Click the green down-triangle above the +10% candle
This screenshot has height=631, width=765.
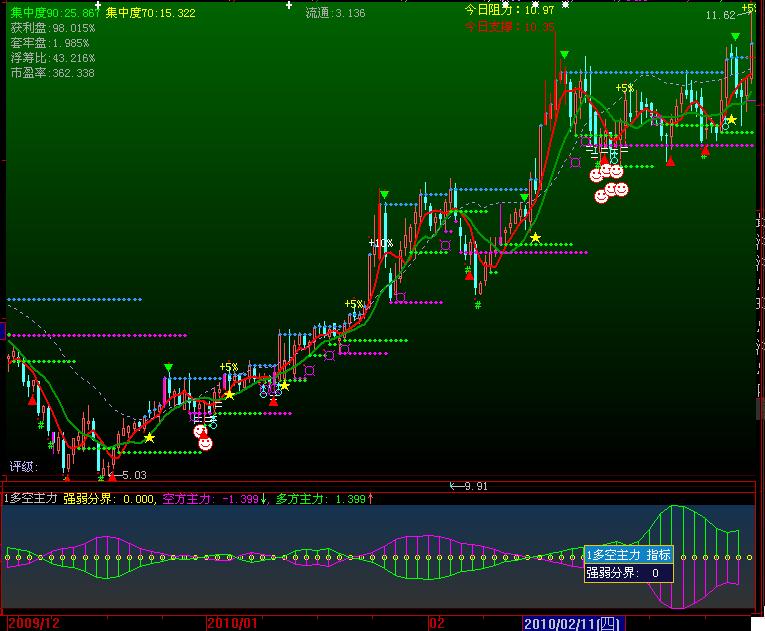point(384,195)
